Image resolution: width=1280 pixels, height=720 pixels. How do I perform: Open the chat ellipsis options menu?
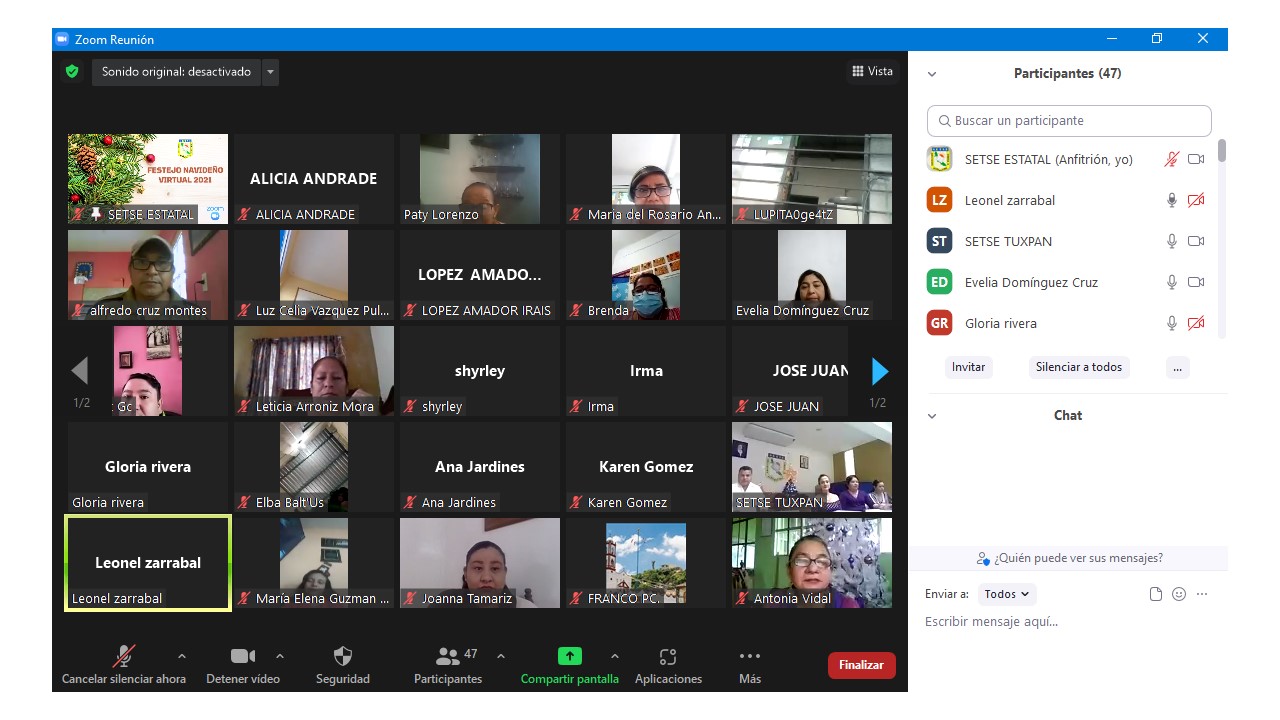tap(1202, 594)
